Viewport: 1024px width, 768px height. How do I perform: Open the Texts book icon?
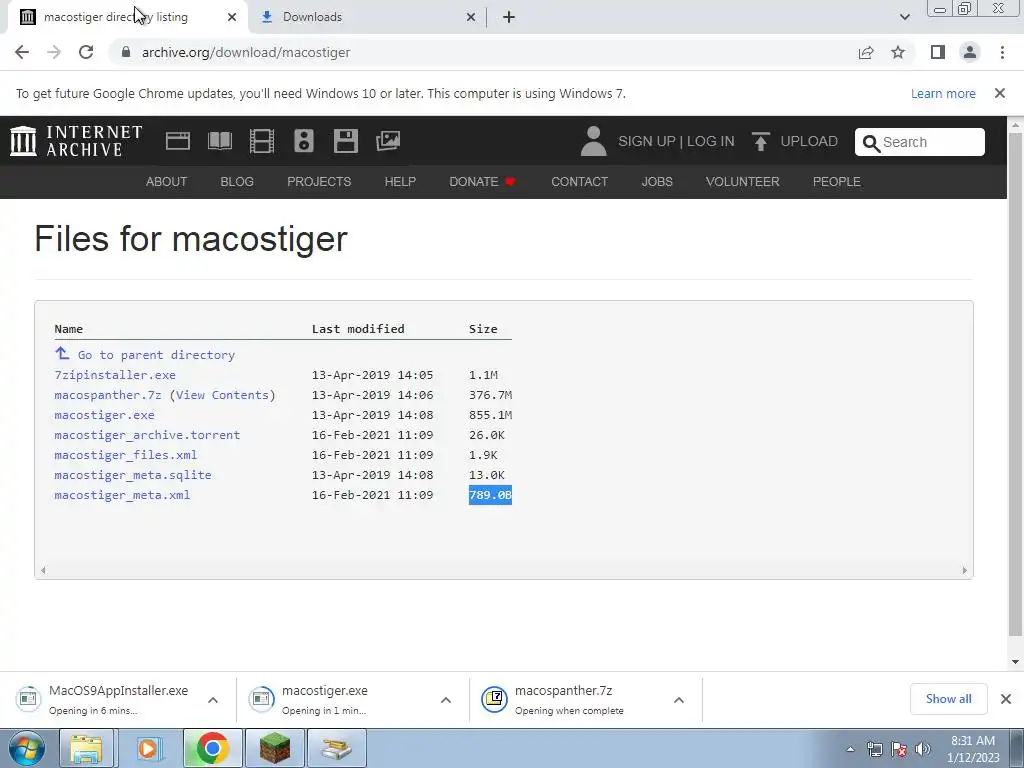click(219, 141)
